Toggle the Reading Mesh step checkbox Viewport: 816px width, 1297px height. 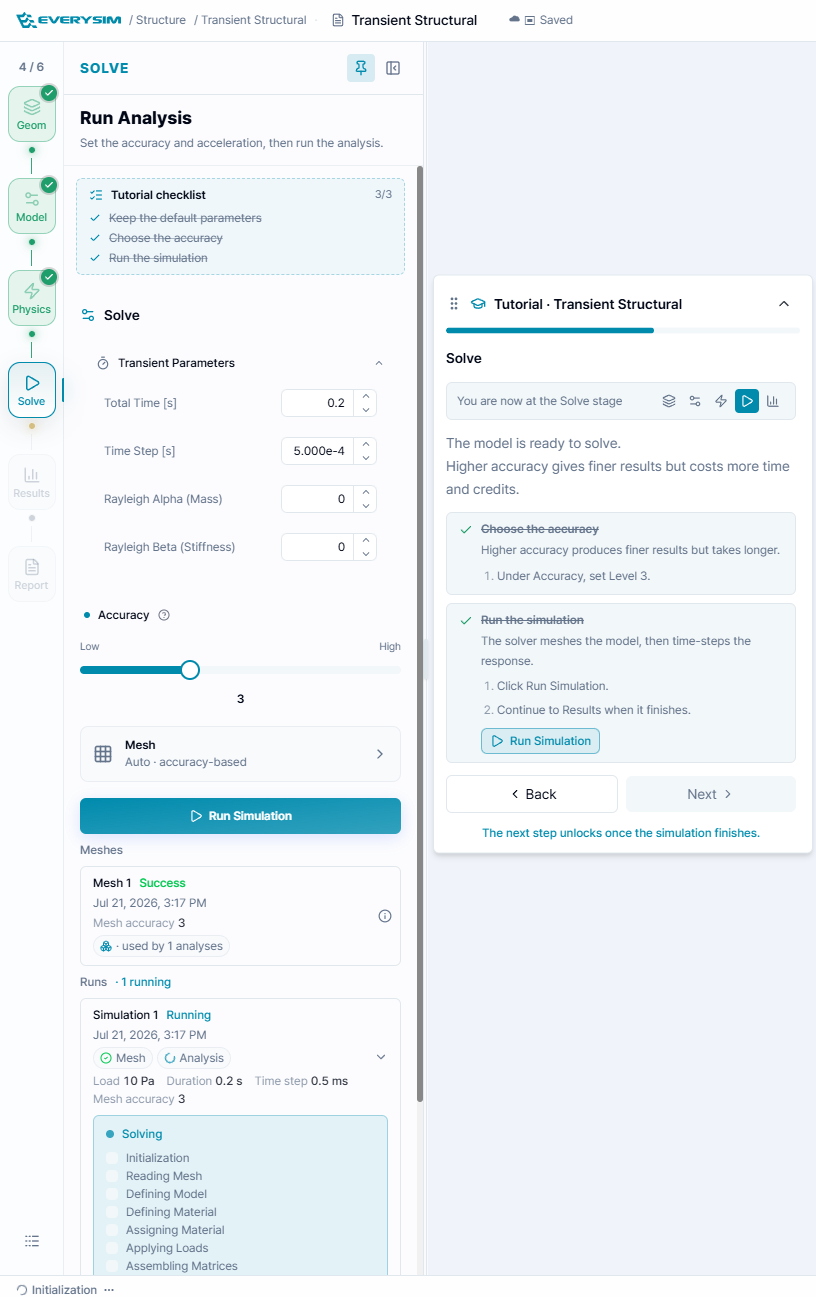pos(112,1176)
